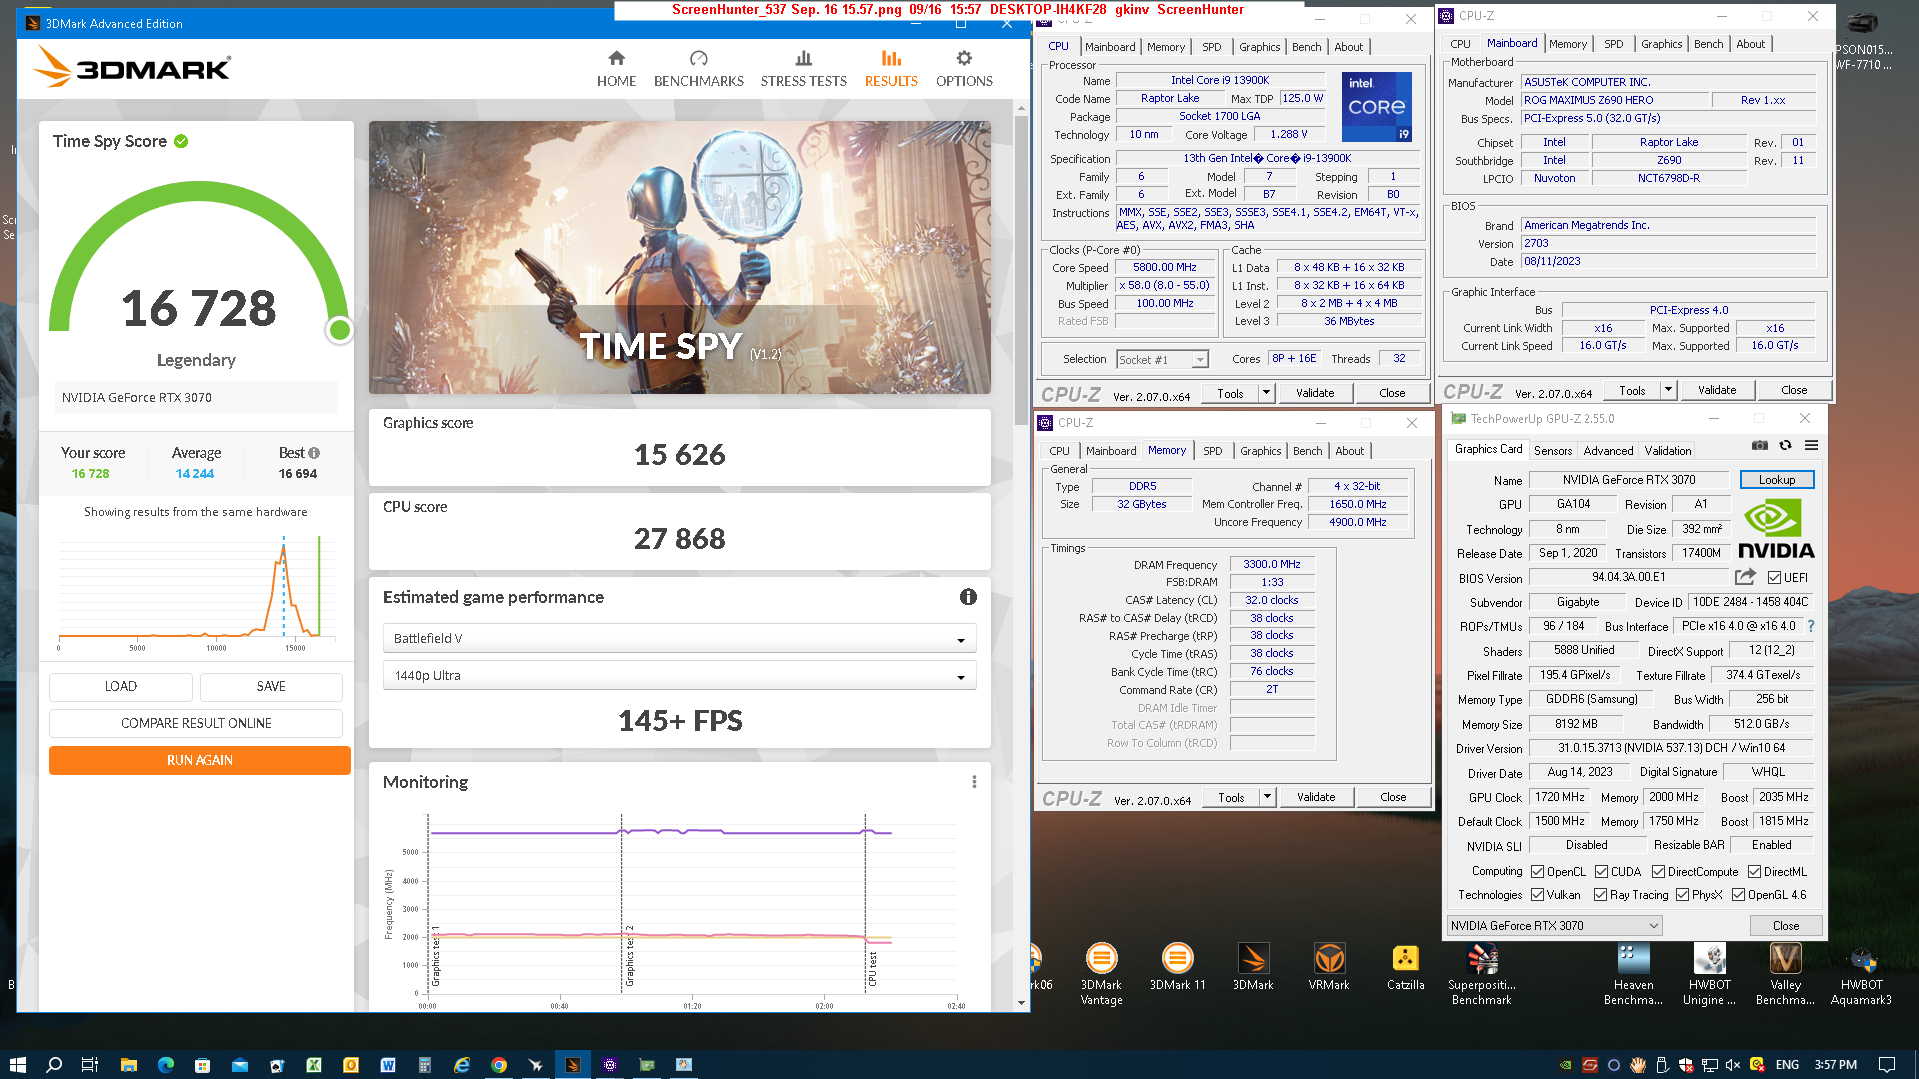Open SPD tab in CPU-Z Memory window
Image resolution: width=1919 pixels, height=1079 pixels.
tap(1212, 451)
